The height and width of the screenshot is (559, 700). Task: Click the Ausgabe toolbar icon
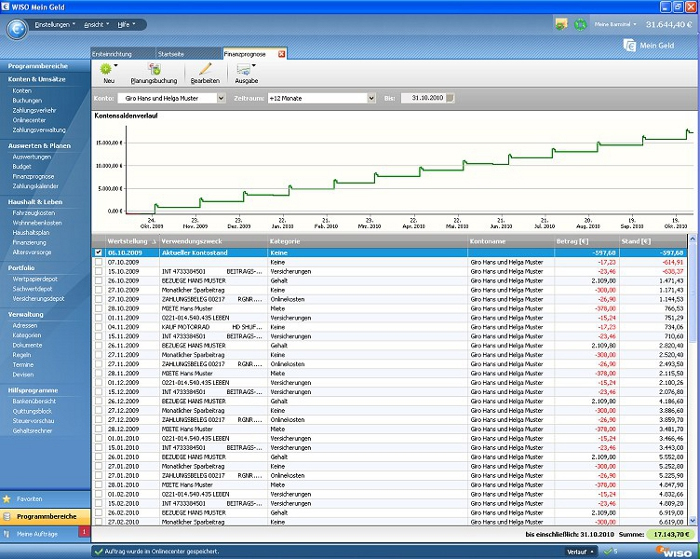243,69
